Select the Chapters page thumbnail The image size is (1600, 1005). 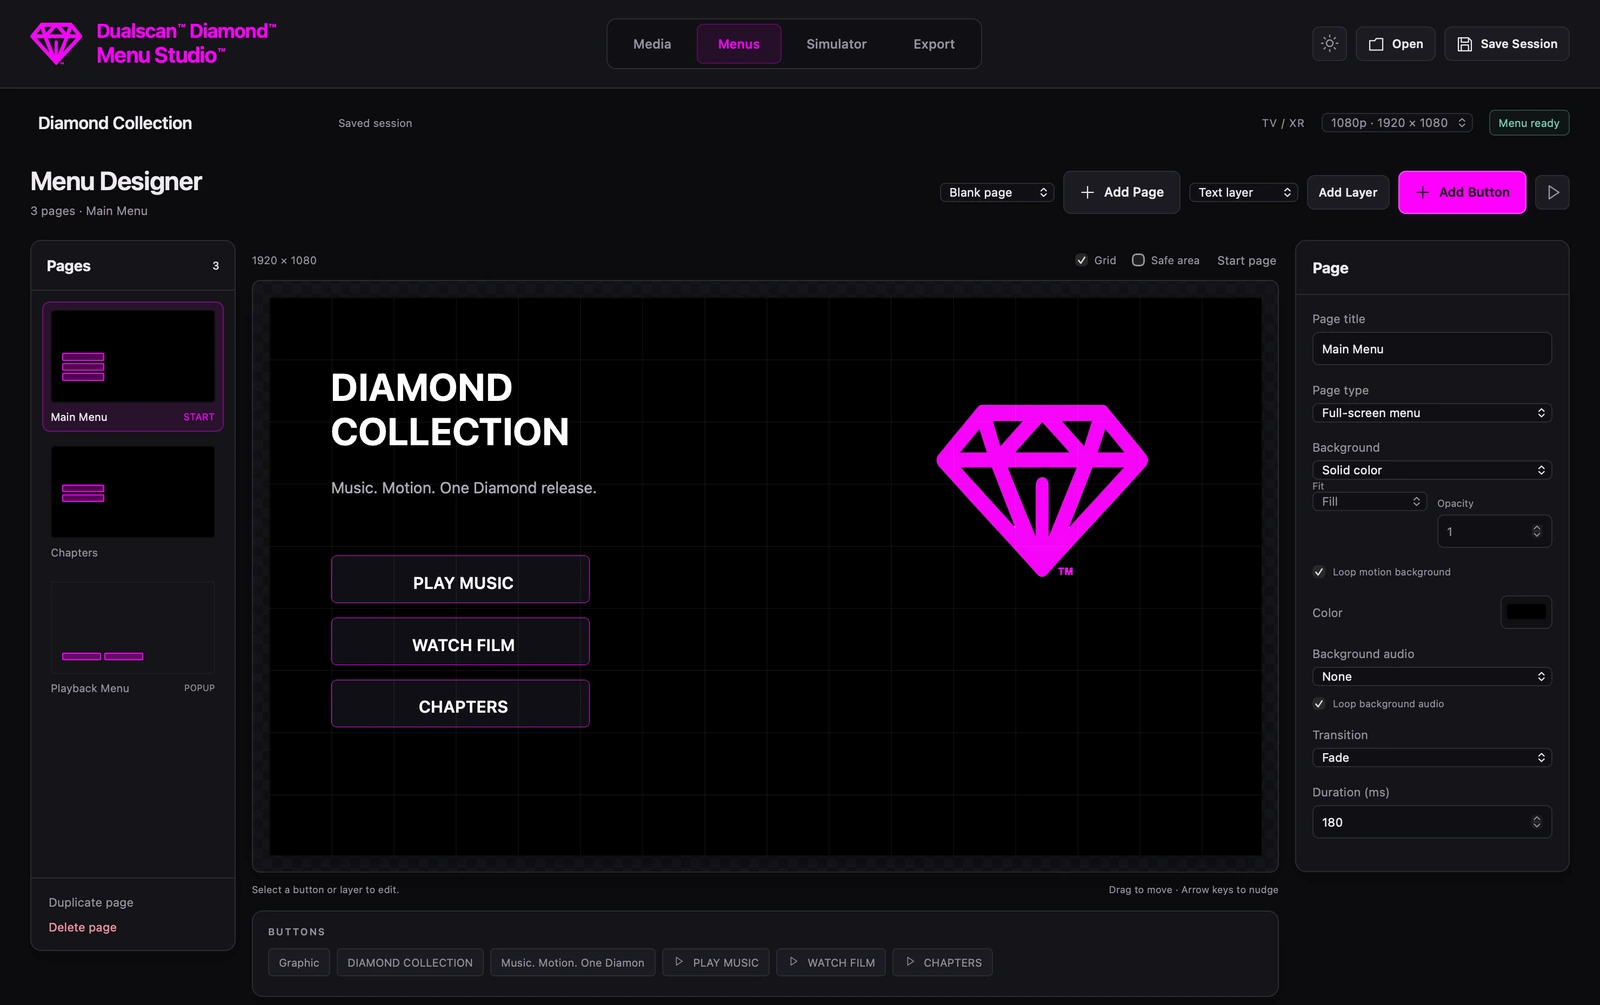pos(133,502)
